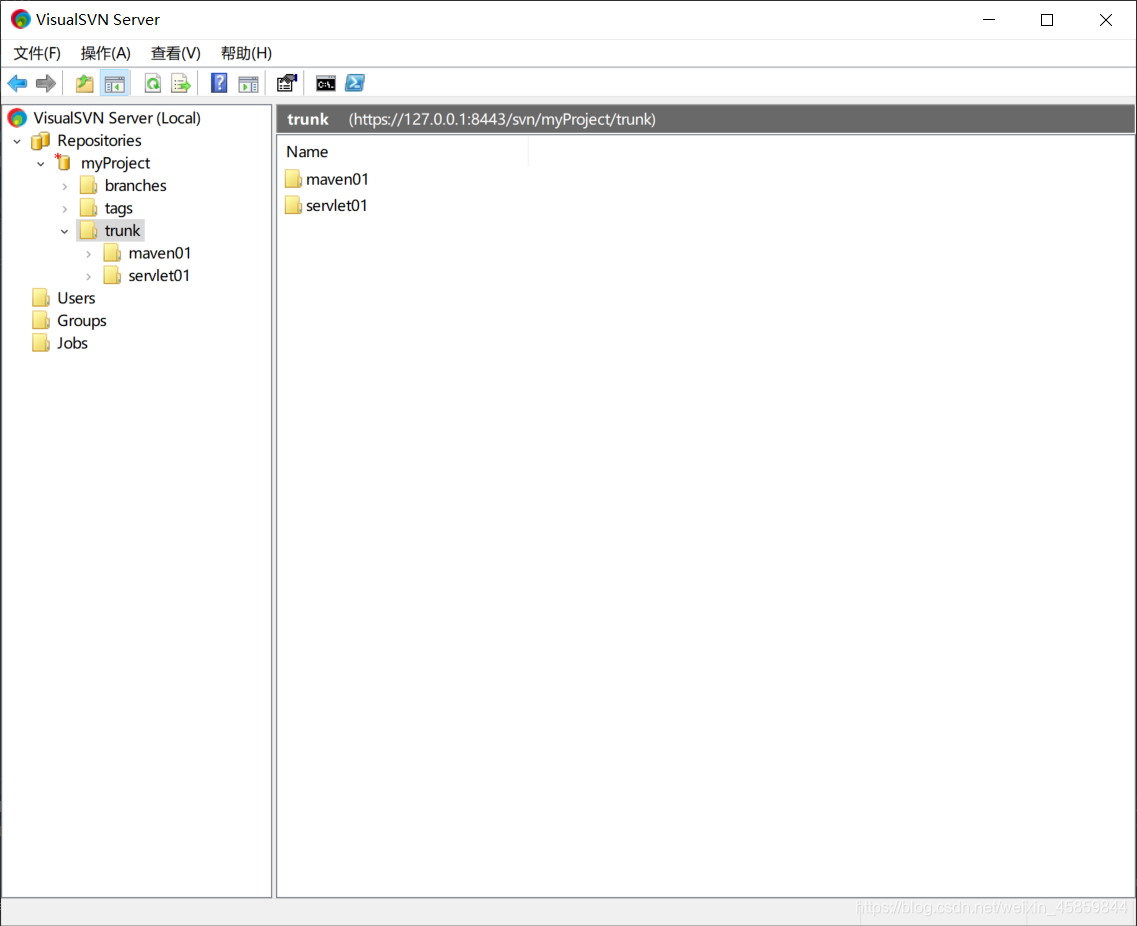Click the myProject repository icon in the tree
The width and height of the screenshot is (1137, 926).
[63, 162]
